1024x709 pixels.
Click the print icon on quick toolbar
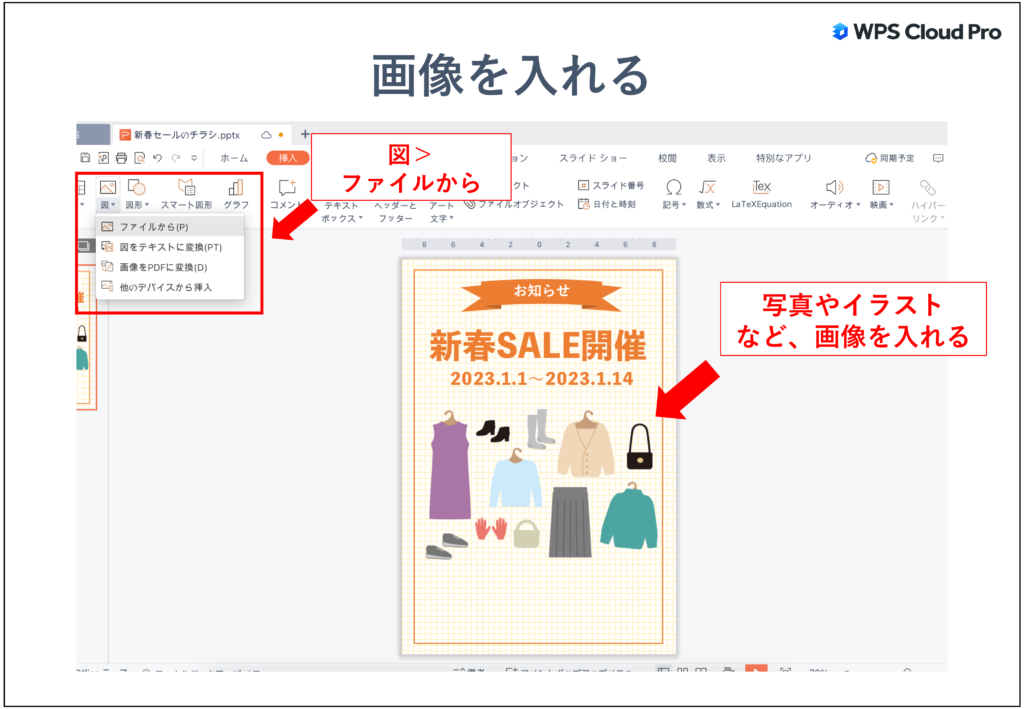click(x=120, y=156)
